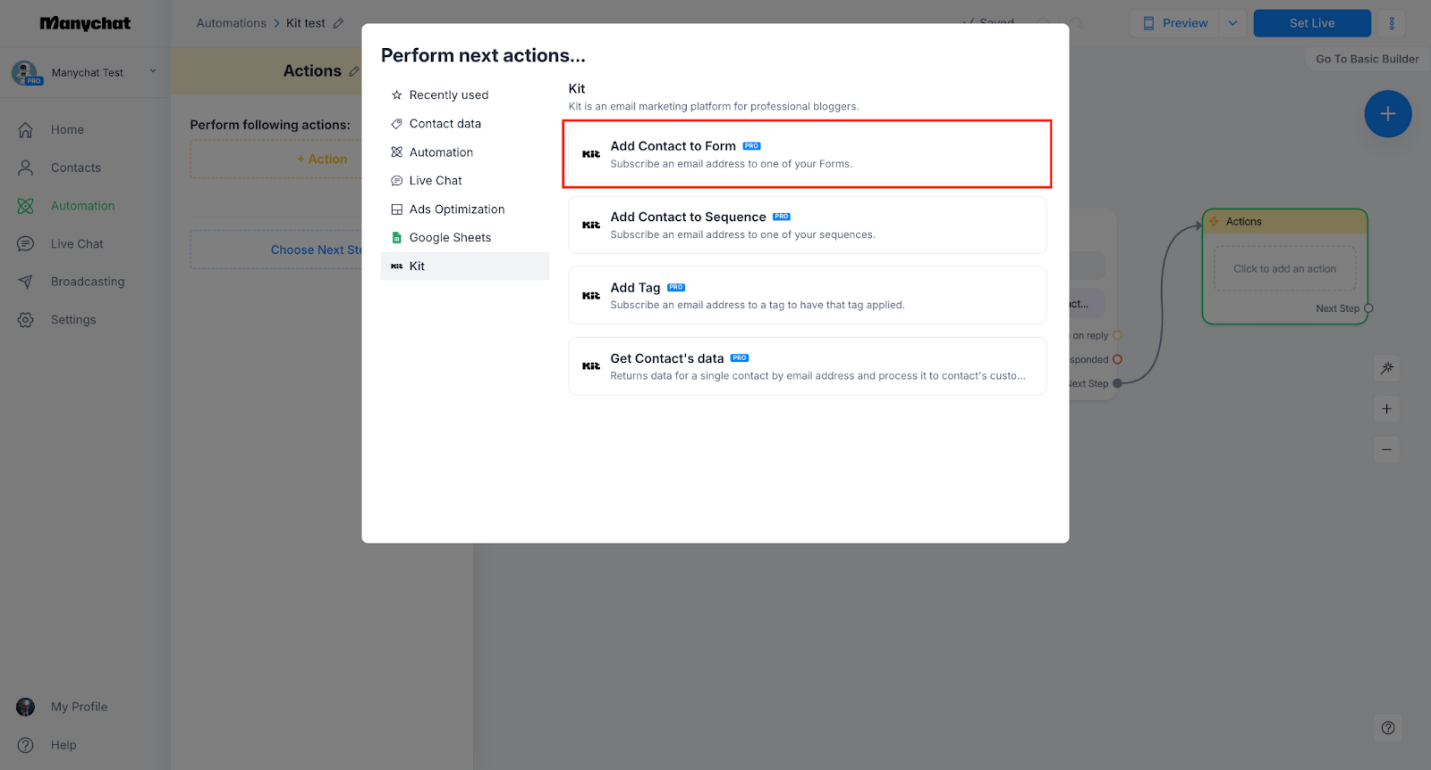Open help via the question mark icon

coord(1387,727)
